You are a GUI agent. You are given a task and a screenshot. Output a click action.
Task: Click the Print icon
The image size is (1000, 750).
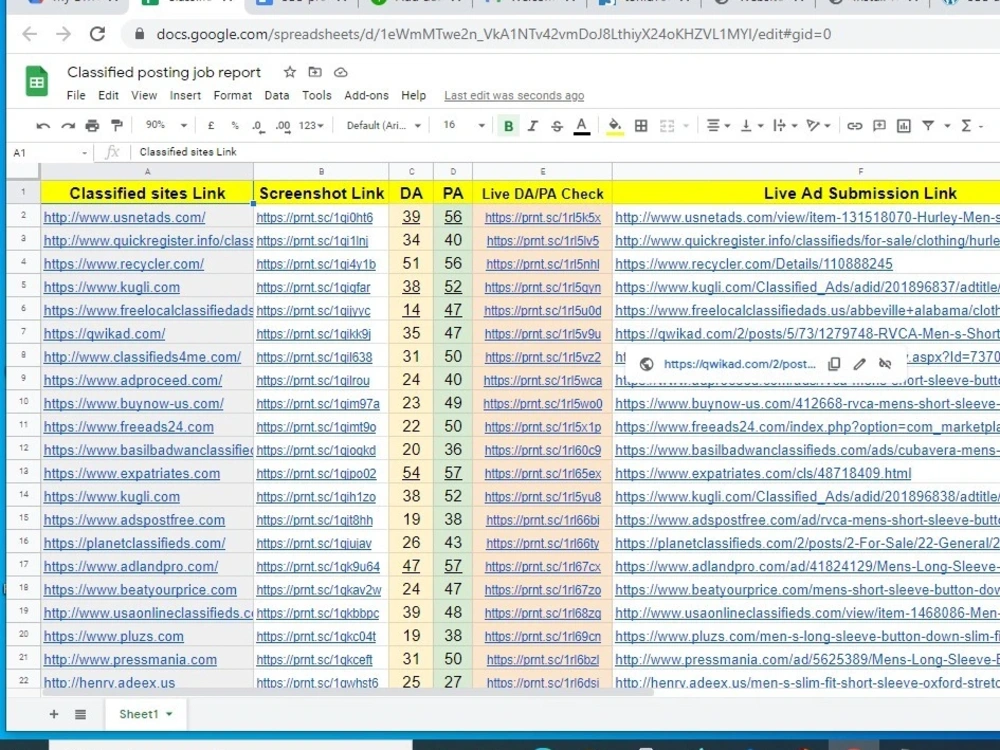click(92, 126)
